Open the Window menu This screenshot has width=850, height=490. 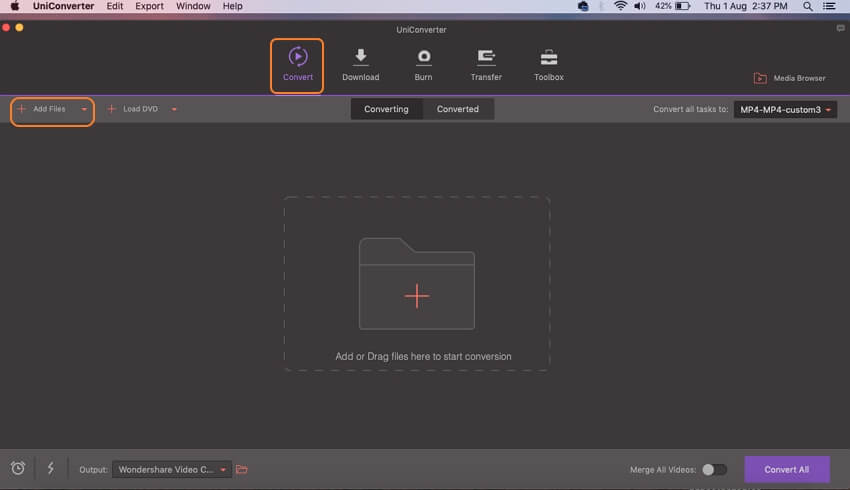click(193, 6)
